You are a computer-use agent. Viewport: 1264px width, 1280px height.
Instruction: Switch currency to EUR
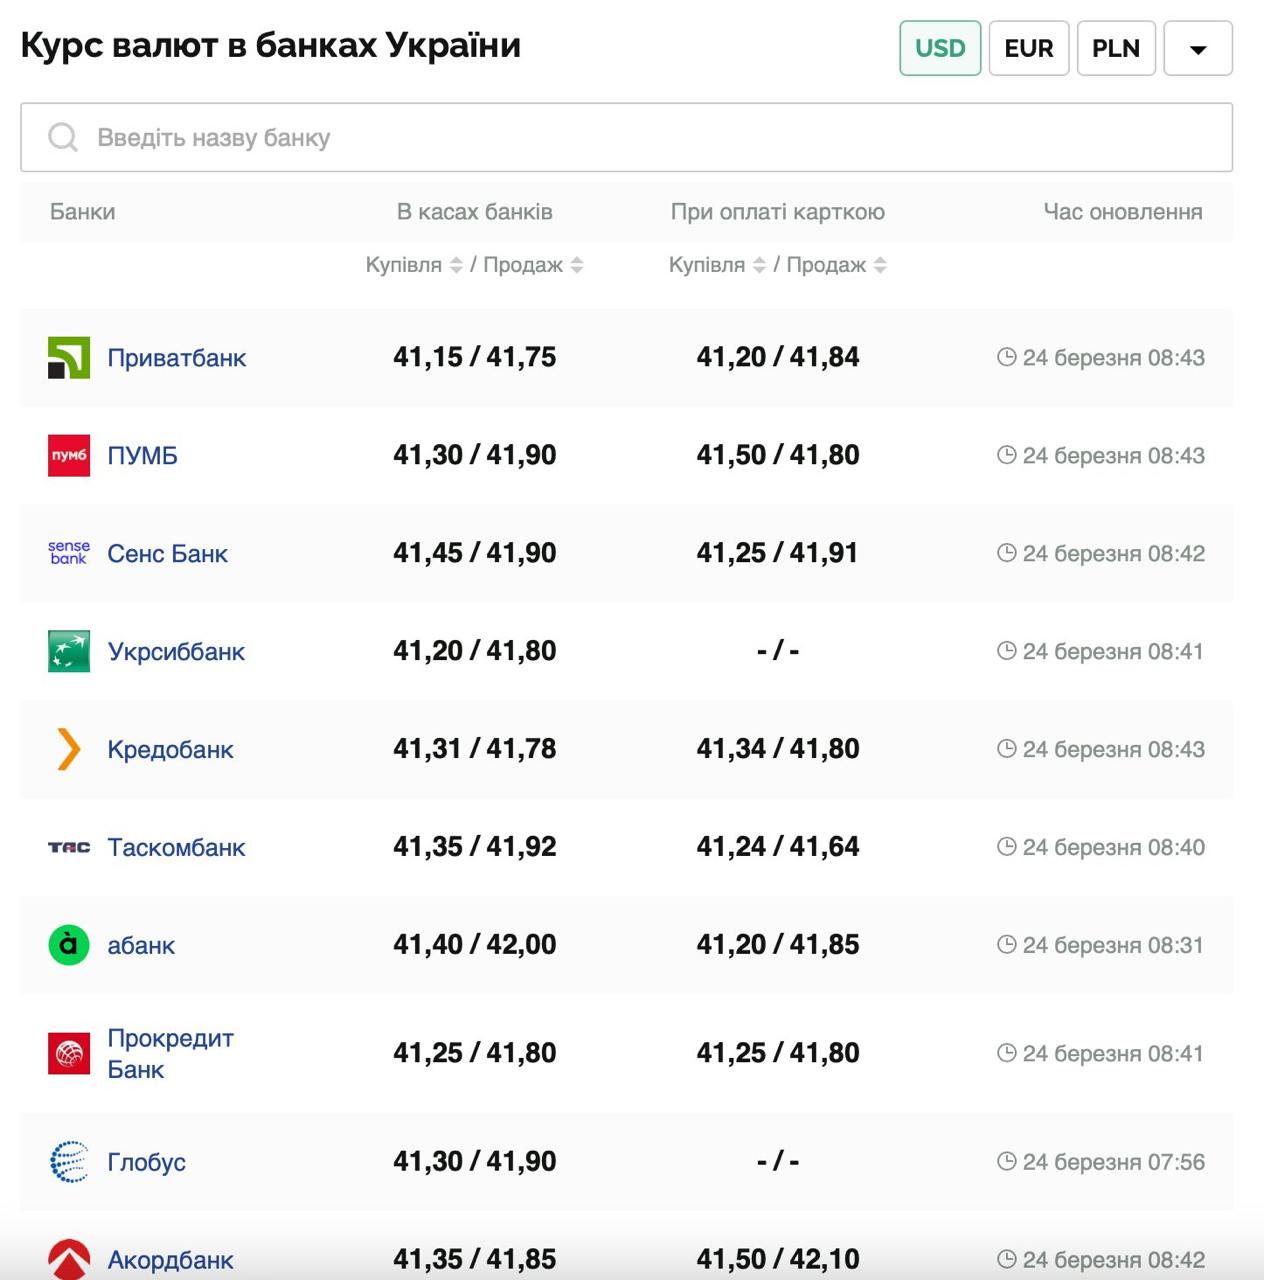[x=1028, y=47]
